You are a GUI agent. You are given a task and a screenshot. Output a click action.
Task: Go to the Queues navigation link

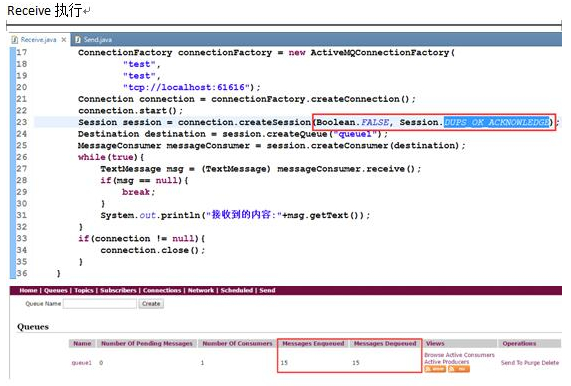[56, 290]
